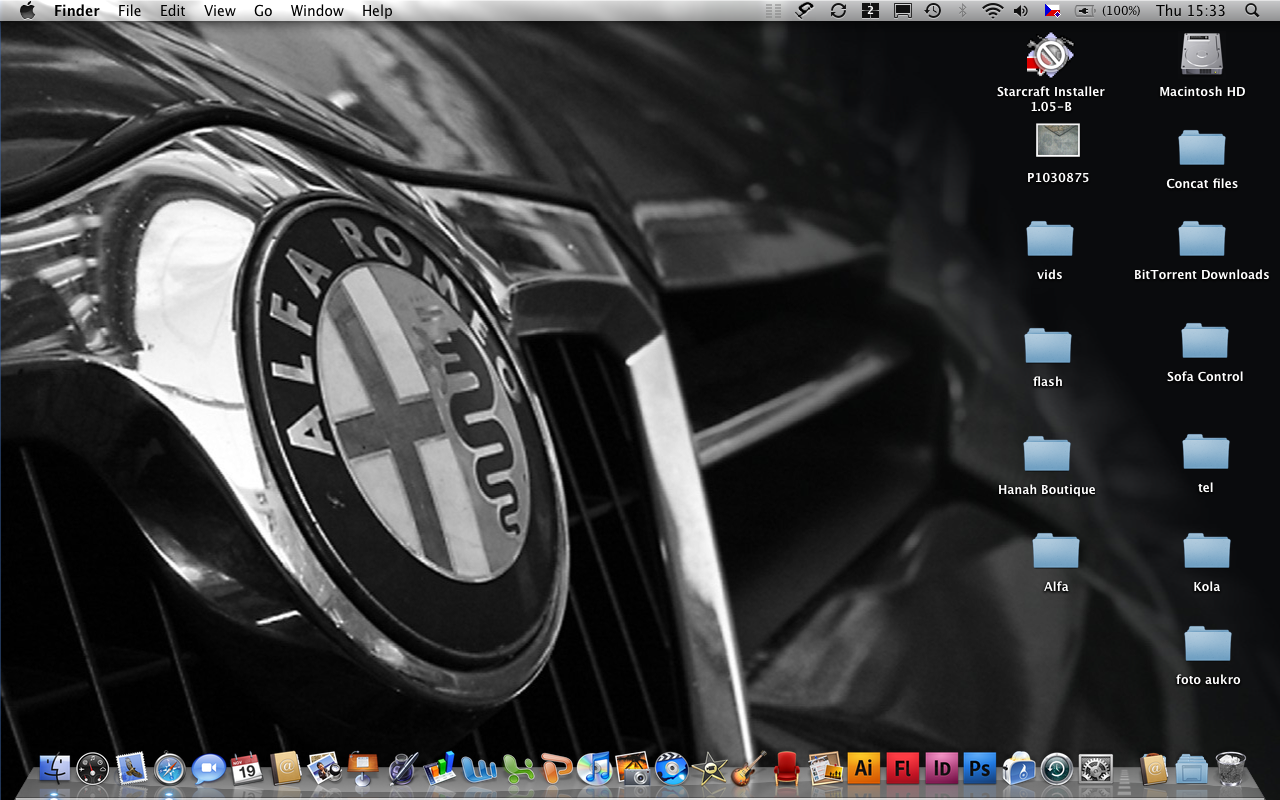Screen dimensions: 1280x800
Task: Open the Go menu
Action: point(263,11)
